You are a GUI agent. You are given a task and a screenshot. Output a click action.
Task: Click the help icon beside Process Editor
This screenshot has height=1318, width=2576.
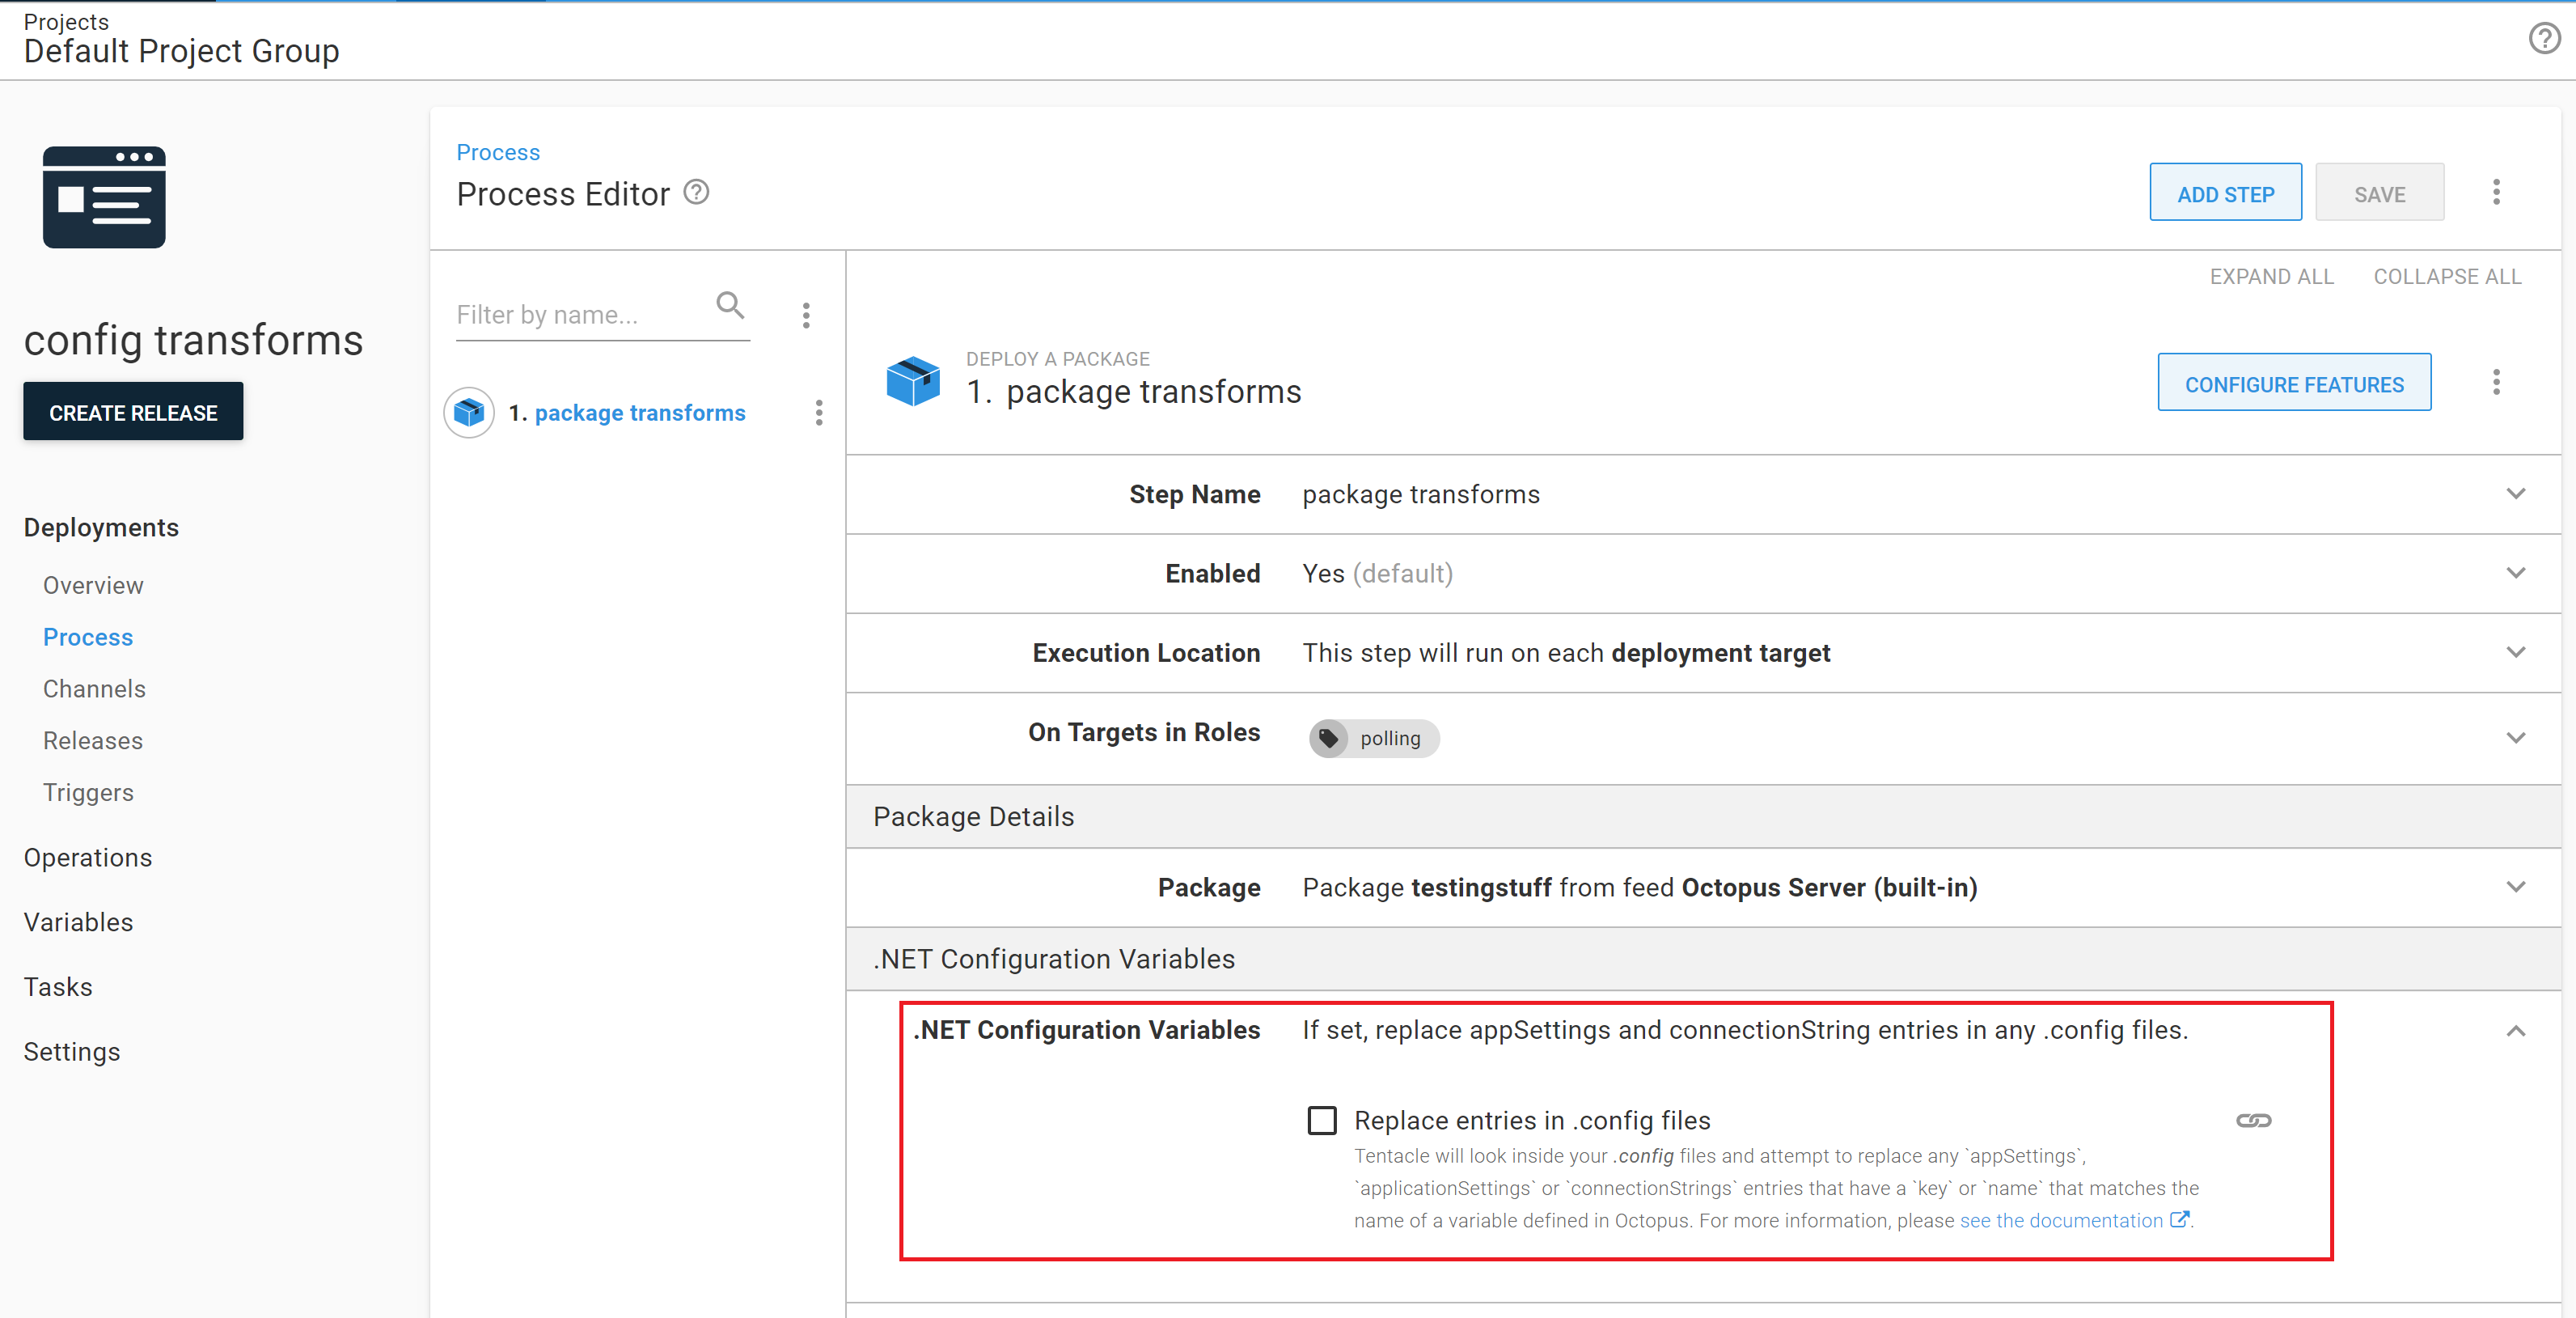[x=696, y=192]
